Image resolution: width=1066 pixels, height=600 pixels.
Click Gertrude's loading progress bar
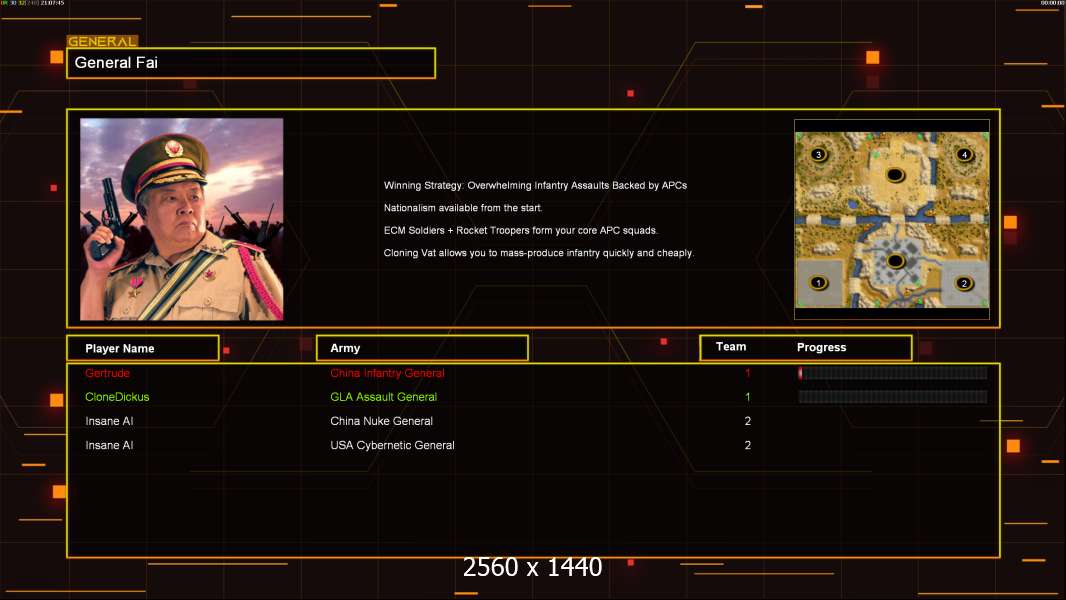(893, 372)
